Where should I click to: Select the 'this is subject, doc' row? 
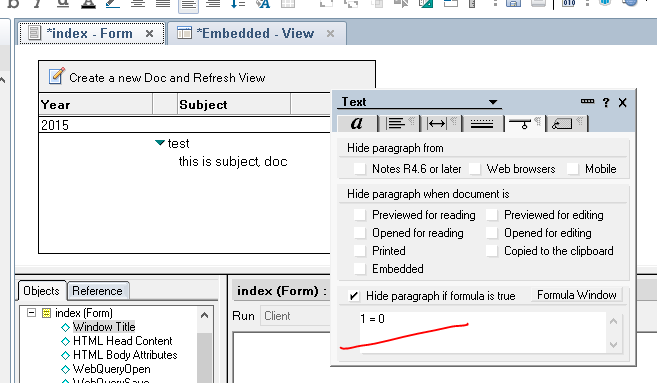click(x=233, y=161)
